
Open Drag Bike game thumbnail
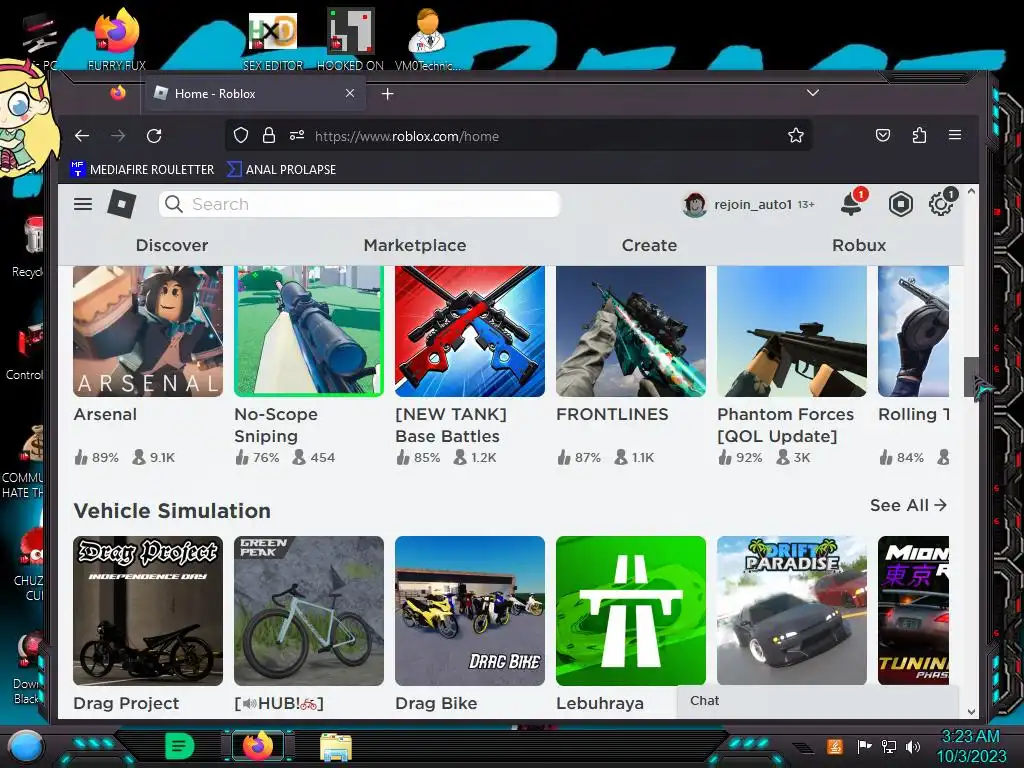point(470,611)
